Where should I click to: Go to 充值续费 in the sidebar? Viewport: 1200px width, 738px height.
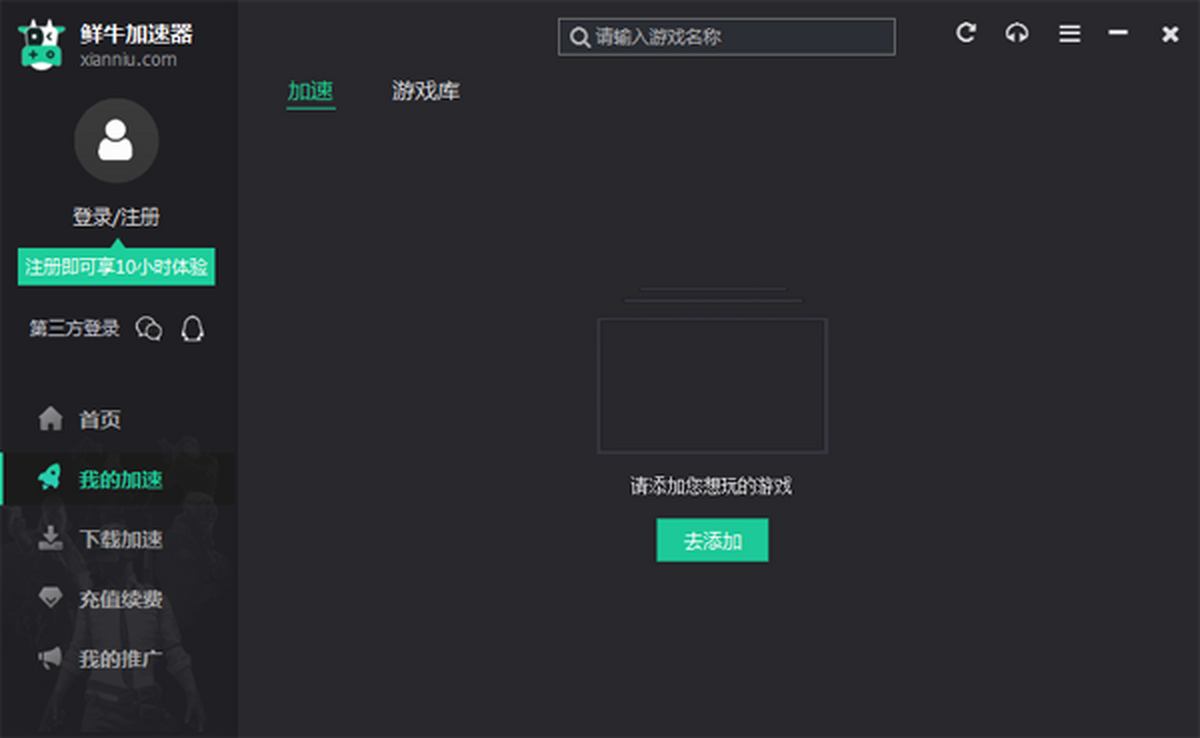coord(120,600)
